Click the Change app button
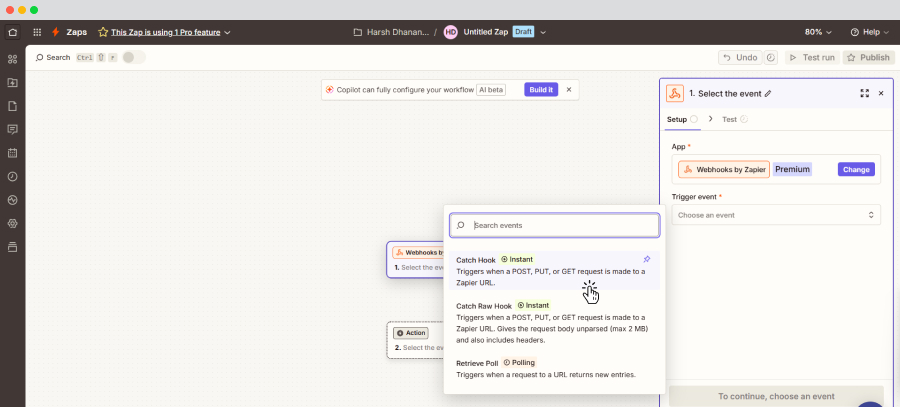The height and width of the screenshot is (407, 900). [856, 169]
